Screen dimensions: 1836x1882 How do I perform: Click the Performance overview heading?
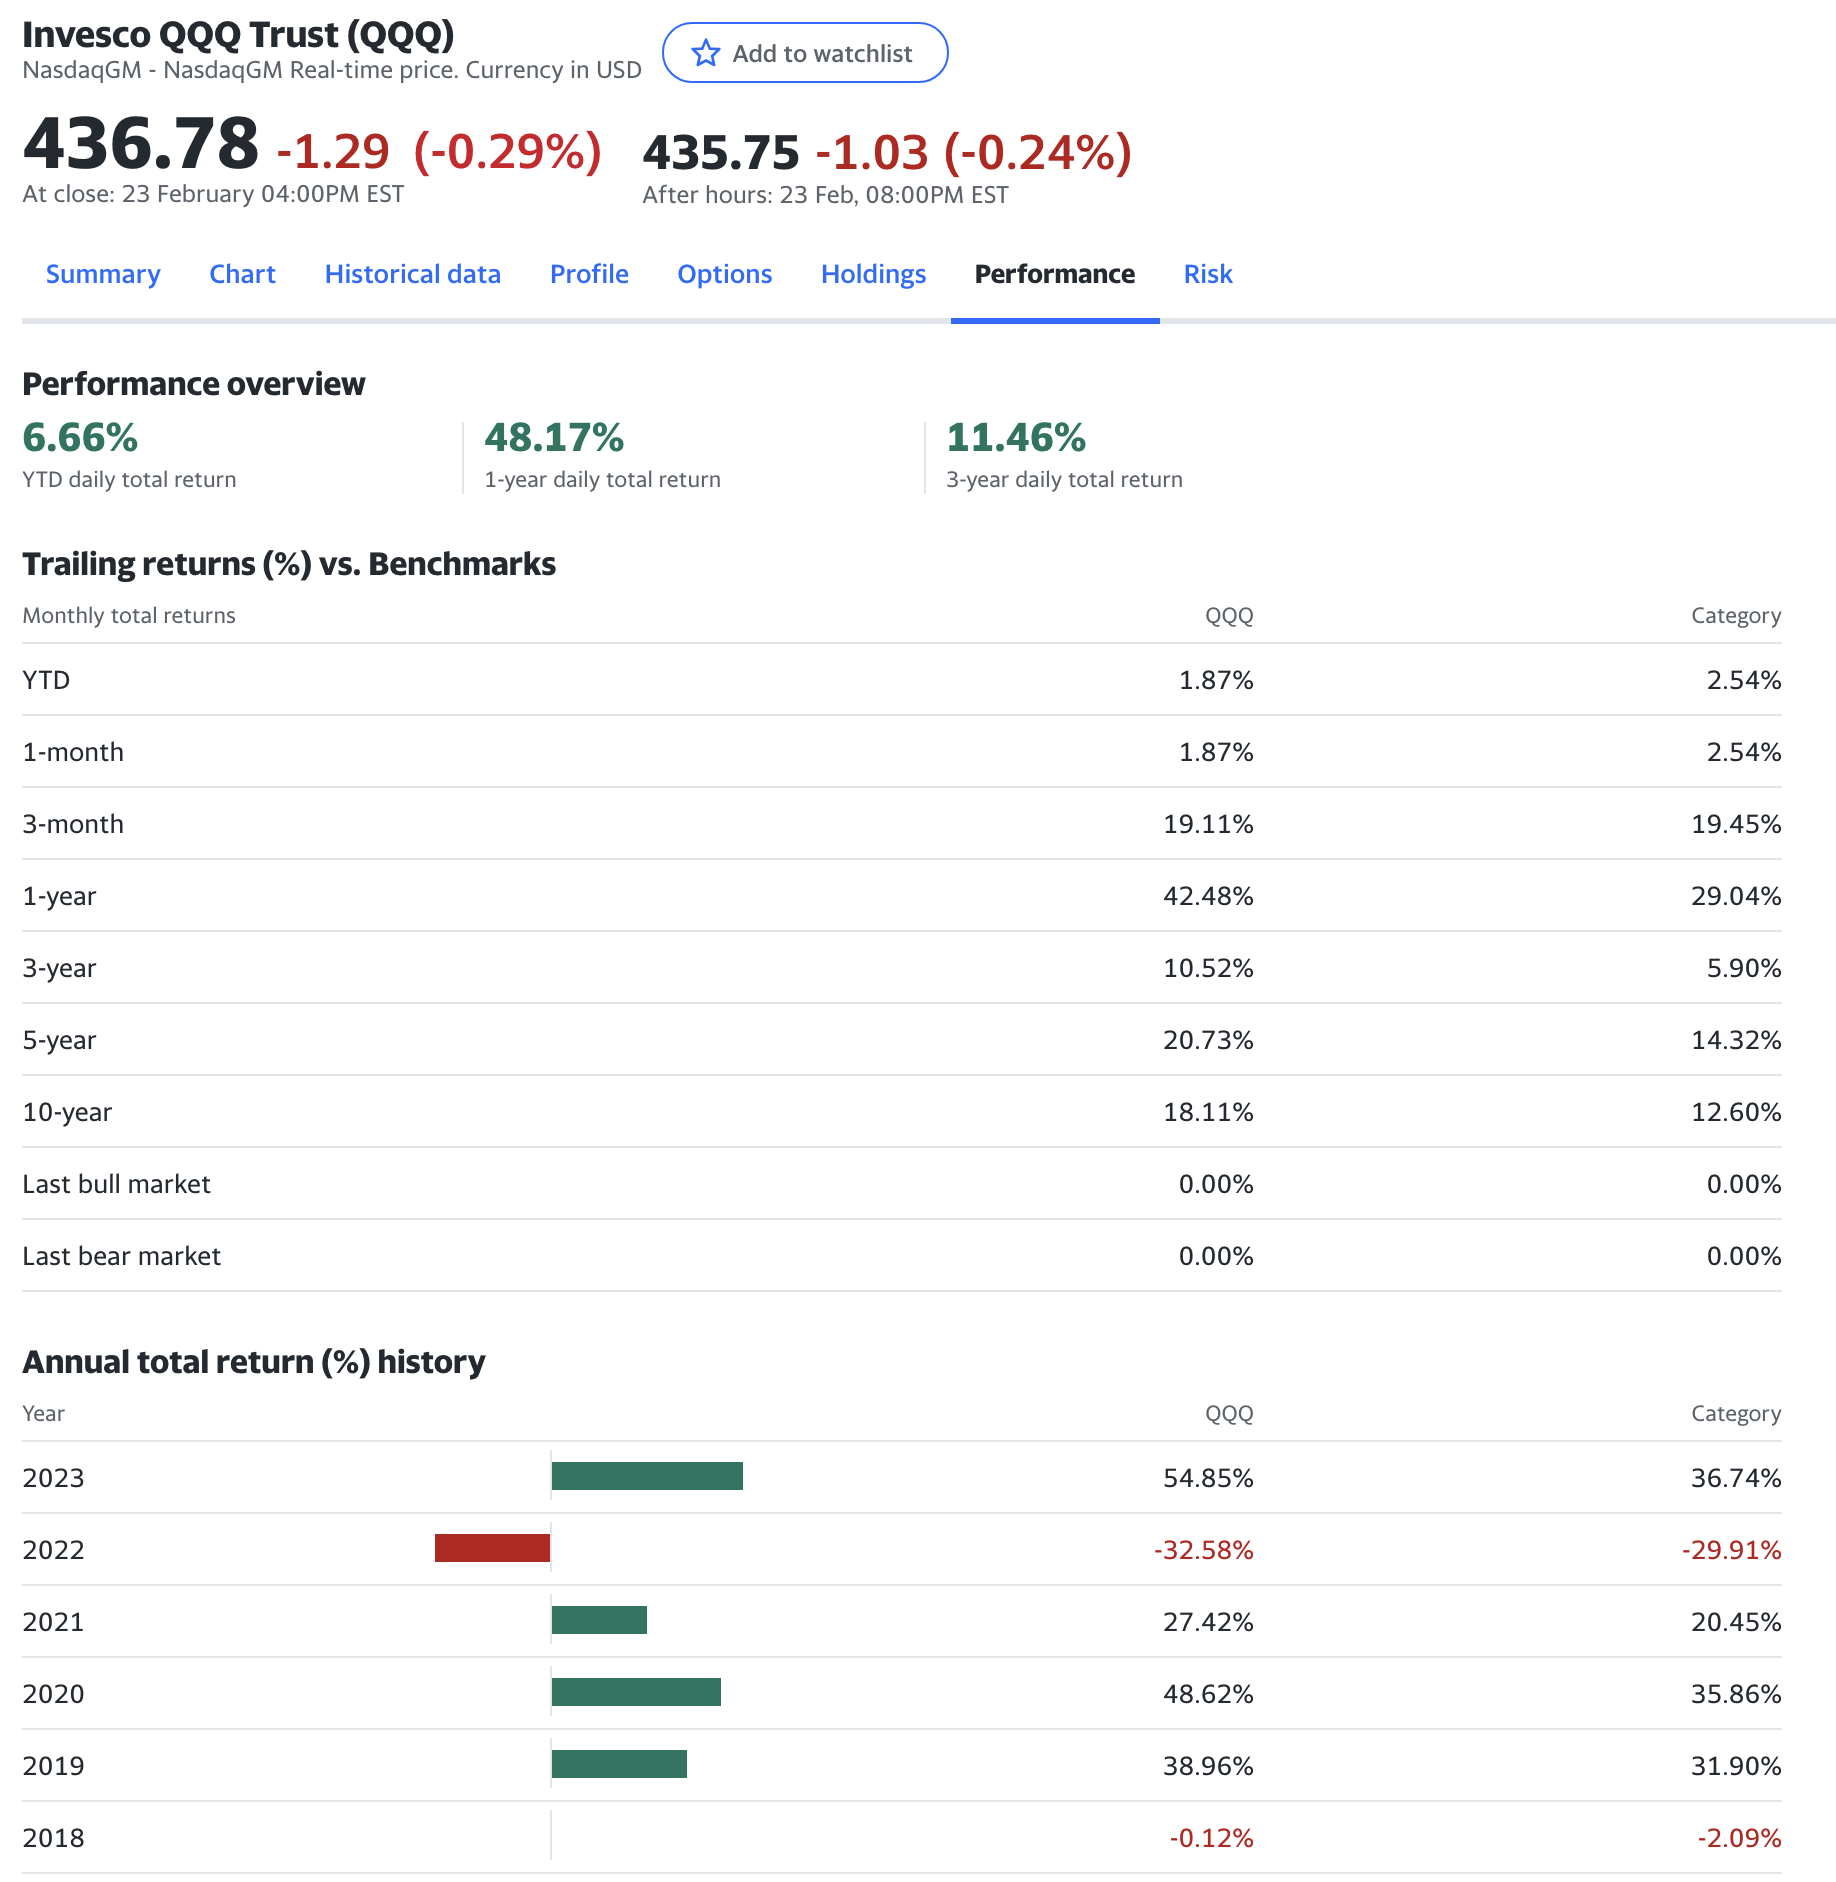pos(194,384)
